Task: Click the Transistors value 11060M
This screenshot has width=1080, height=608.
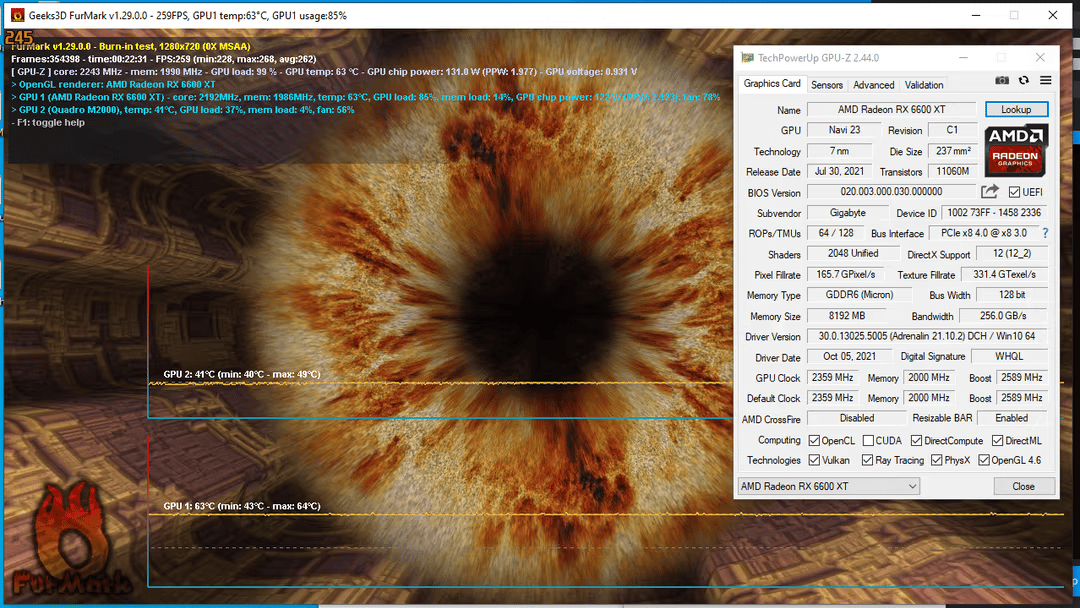Action: 953,171
